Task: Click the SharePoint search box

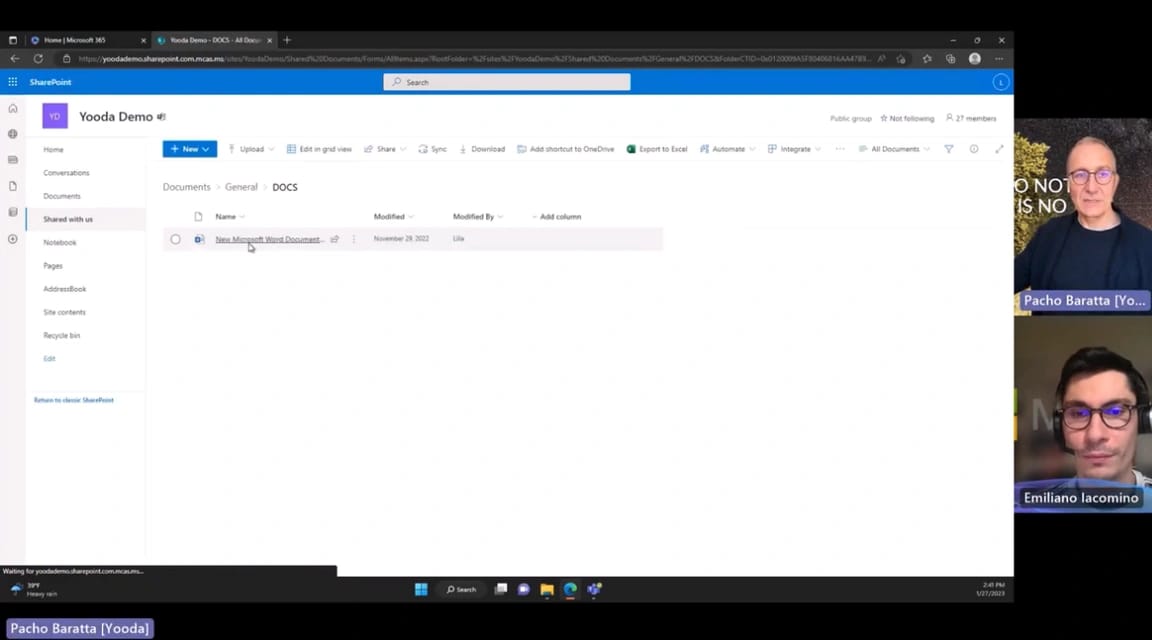Action: click(x=507, y=82)
